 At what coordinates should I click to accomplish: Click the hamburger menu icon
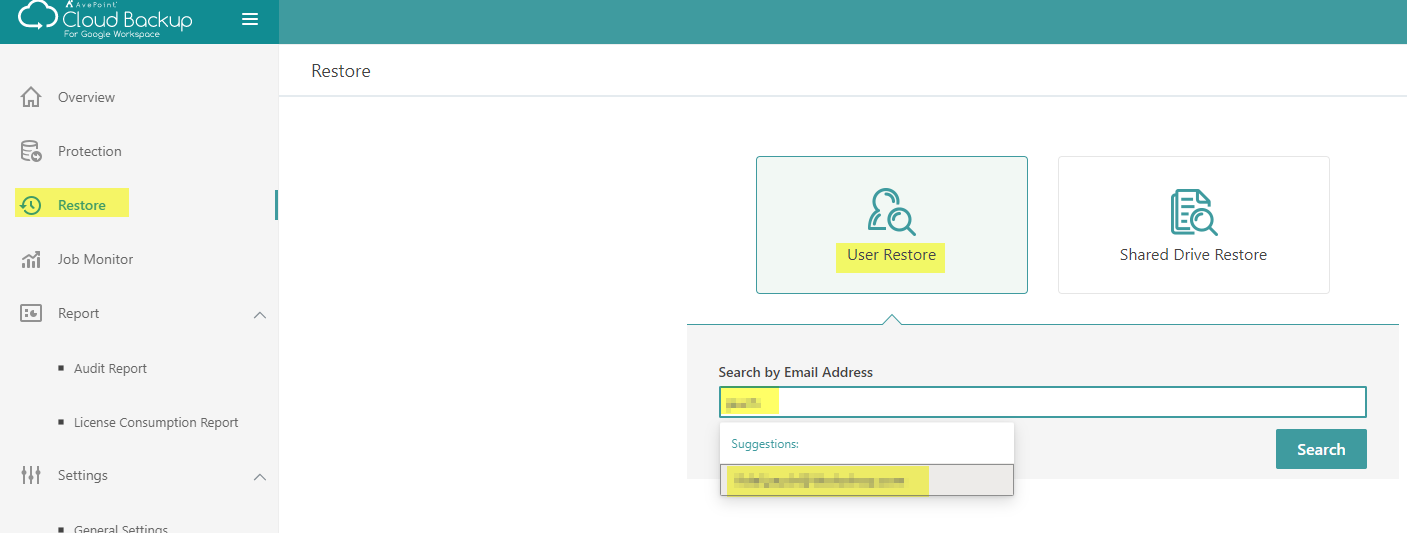(x=250, y=20)
